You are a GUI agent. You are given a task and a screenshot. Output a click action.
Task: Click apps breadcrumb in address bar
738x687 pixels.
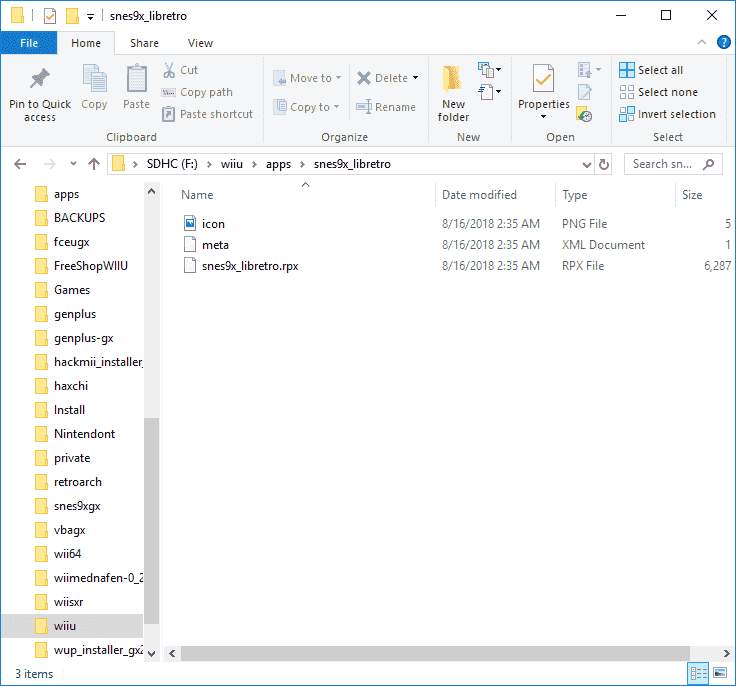pyautogui.click(x=278, y=164)
